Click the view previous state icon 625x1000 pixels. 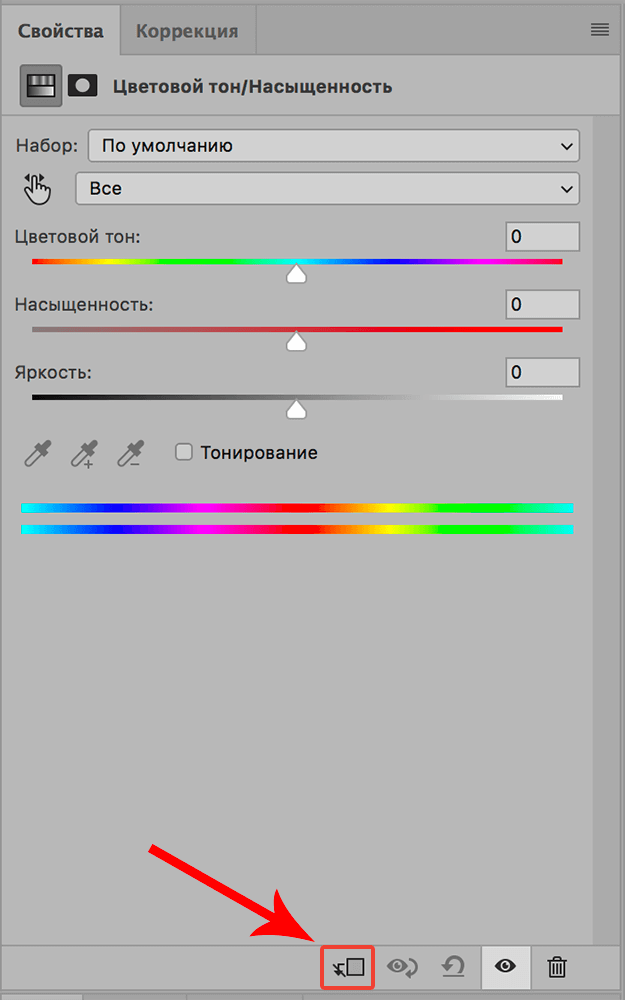[402, 967]
